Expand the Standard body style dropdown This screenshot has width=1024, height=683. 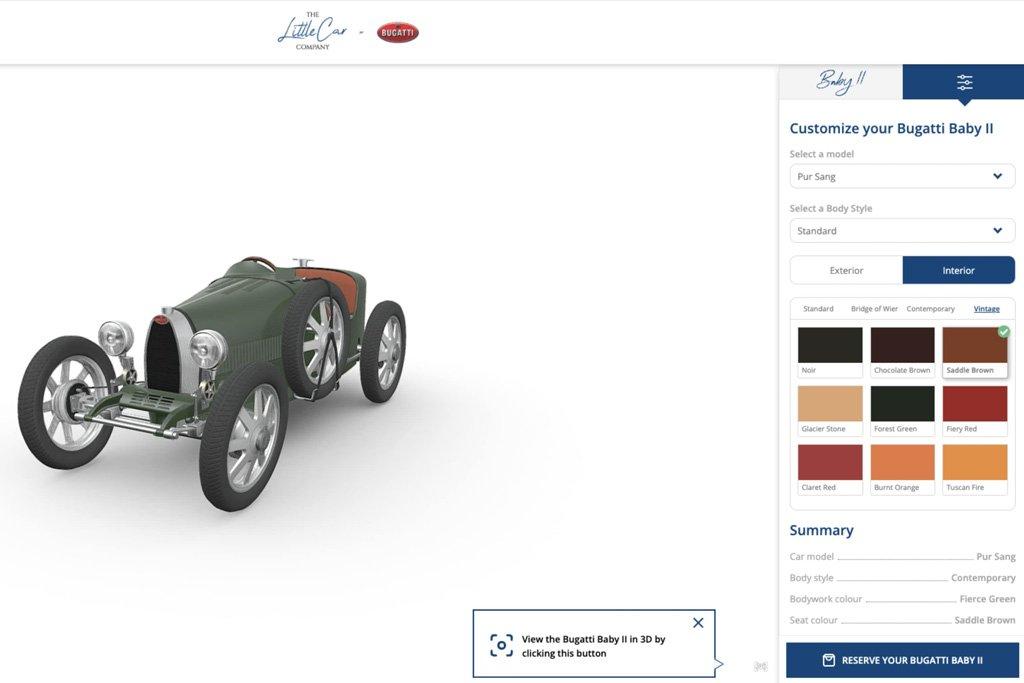(x=902, y=230)
